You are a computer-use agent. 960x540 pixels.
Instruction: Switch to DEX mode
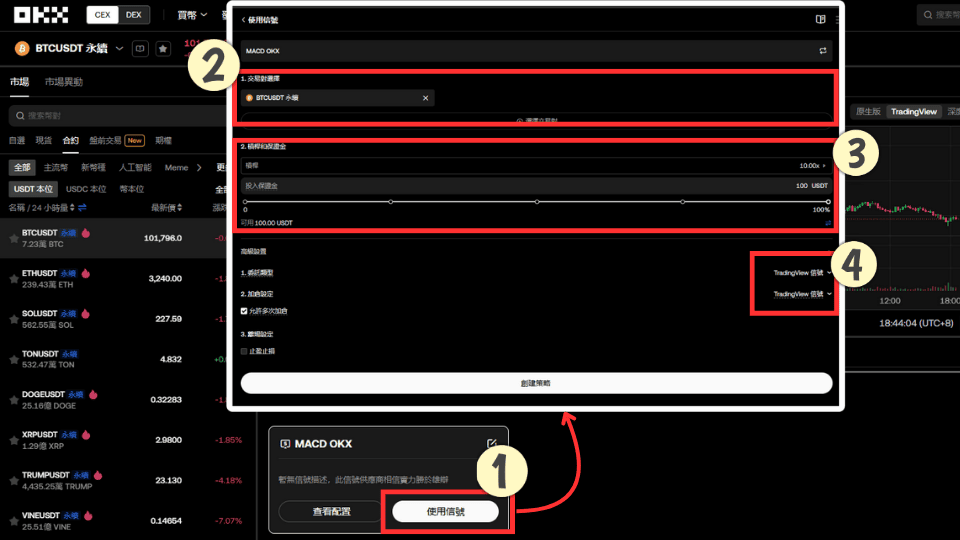pyautogui.click(x=133, y=15)
